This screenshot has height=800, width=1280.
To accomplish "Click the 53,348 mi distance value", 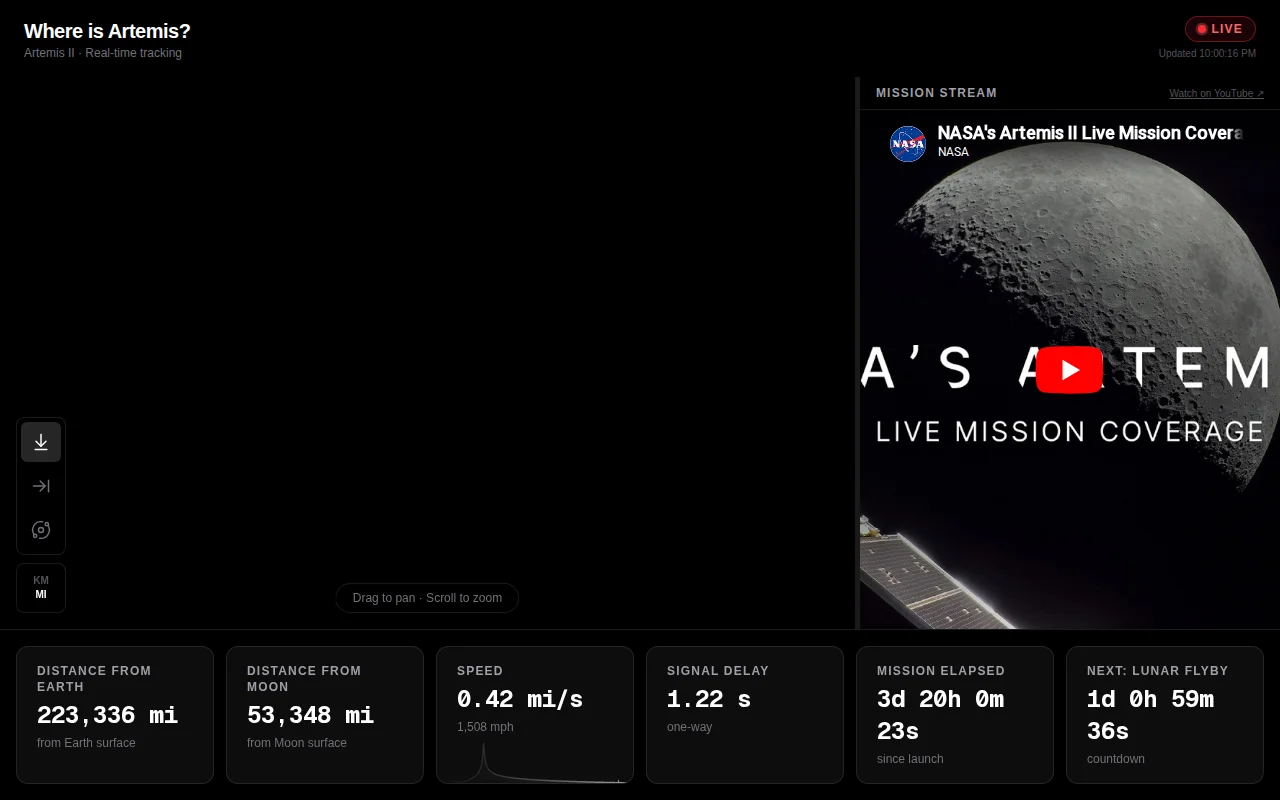I will point(310,715).
